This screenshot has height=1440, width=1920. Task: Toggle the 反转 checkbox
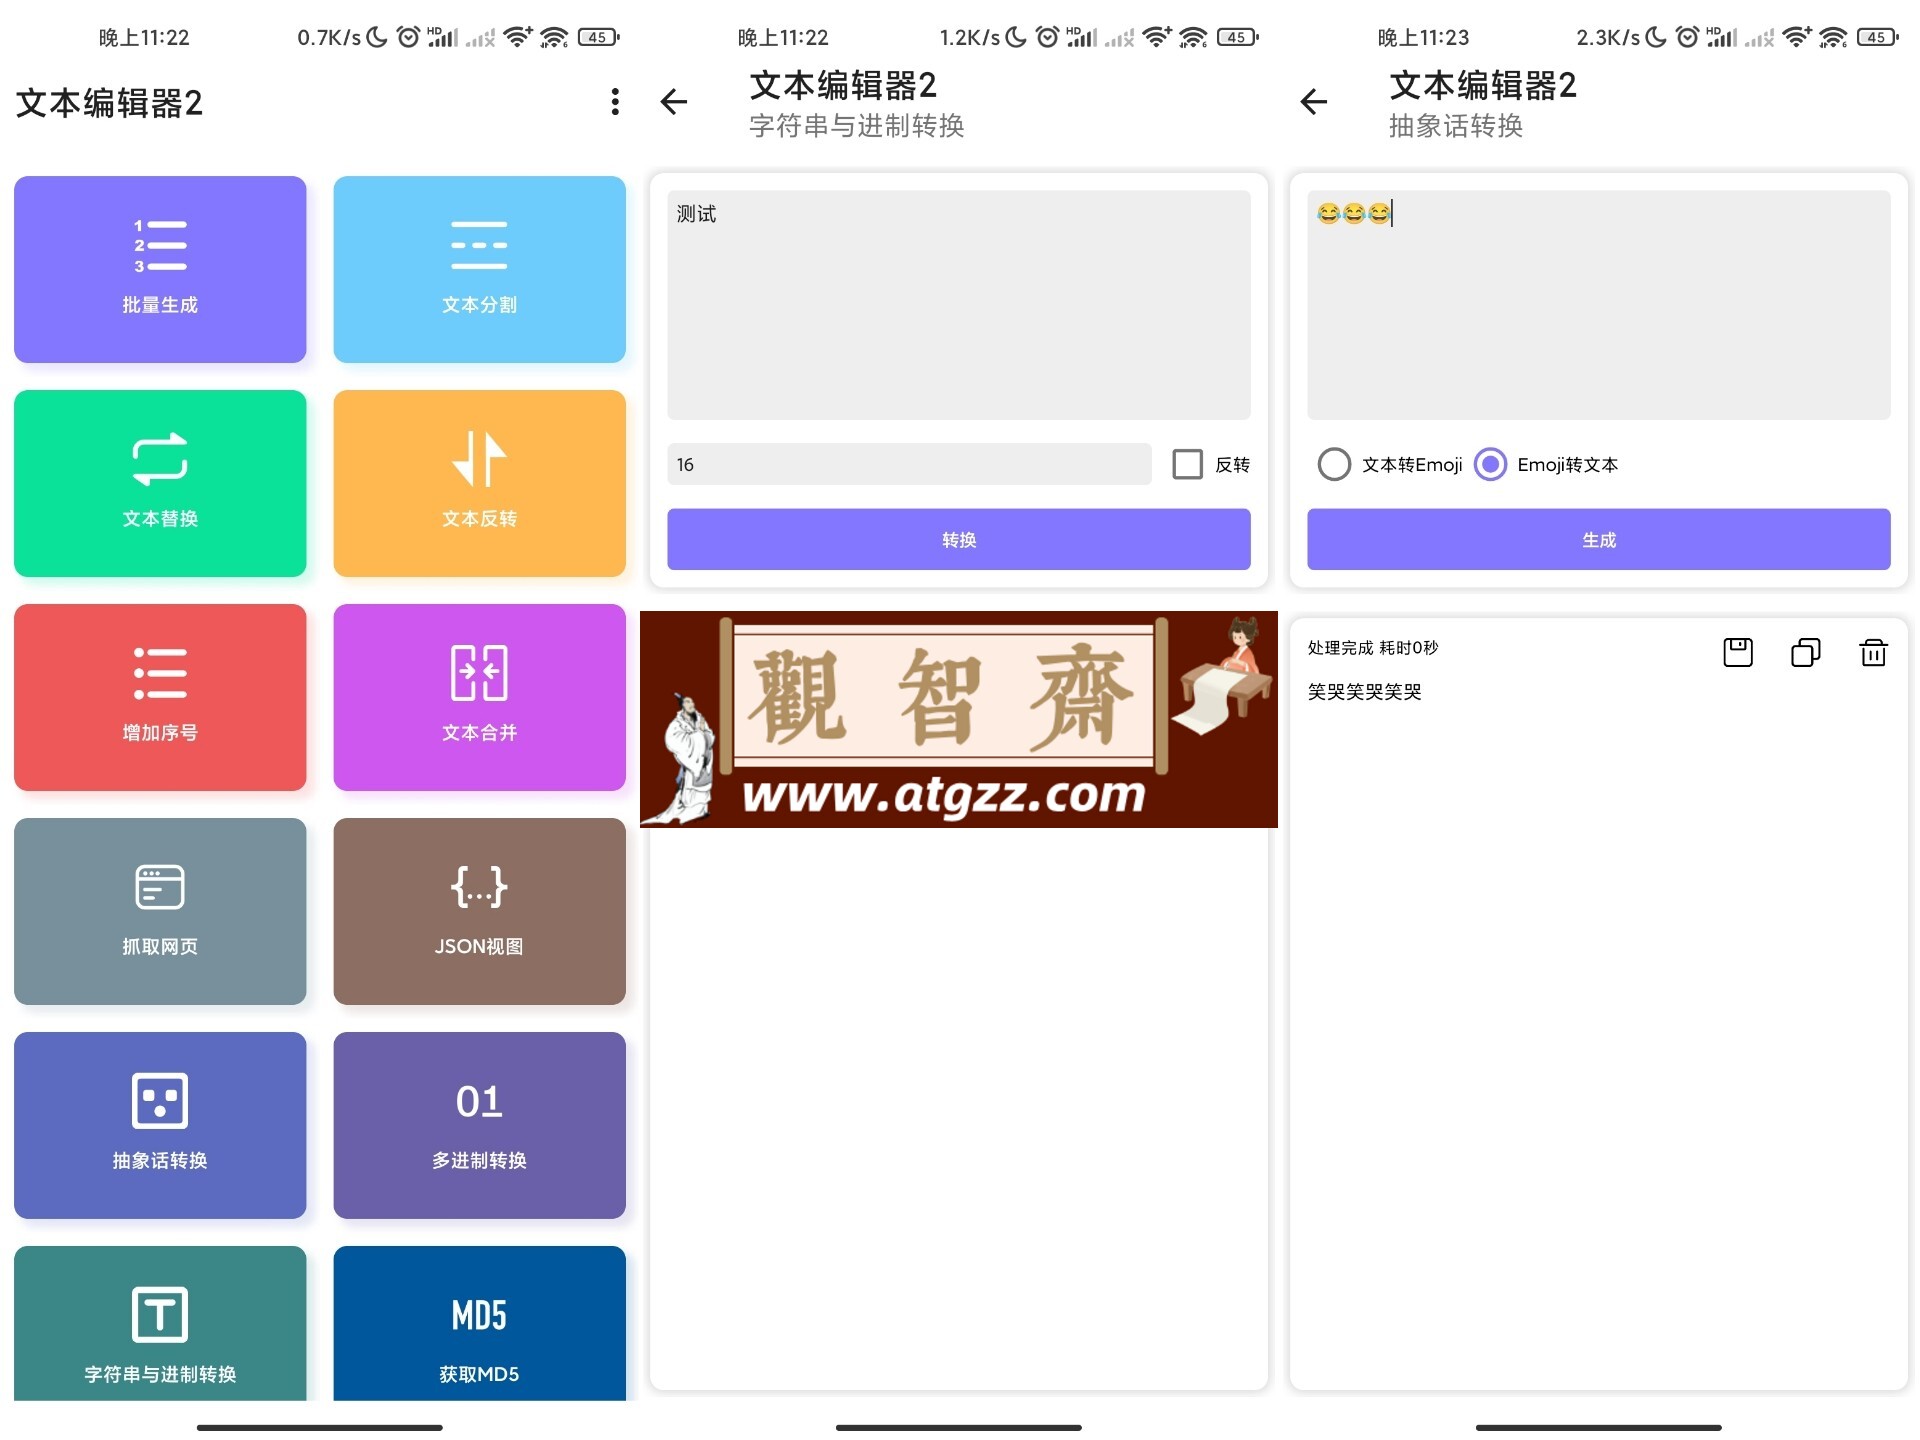pyautogui.click(x=1187, y=464)
